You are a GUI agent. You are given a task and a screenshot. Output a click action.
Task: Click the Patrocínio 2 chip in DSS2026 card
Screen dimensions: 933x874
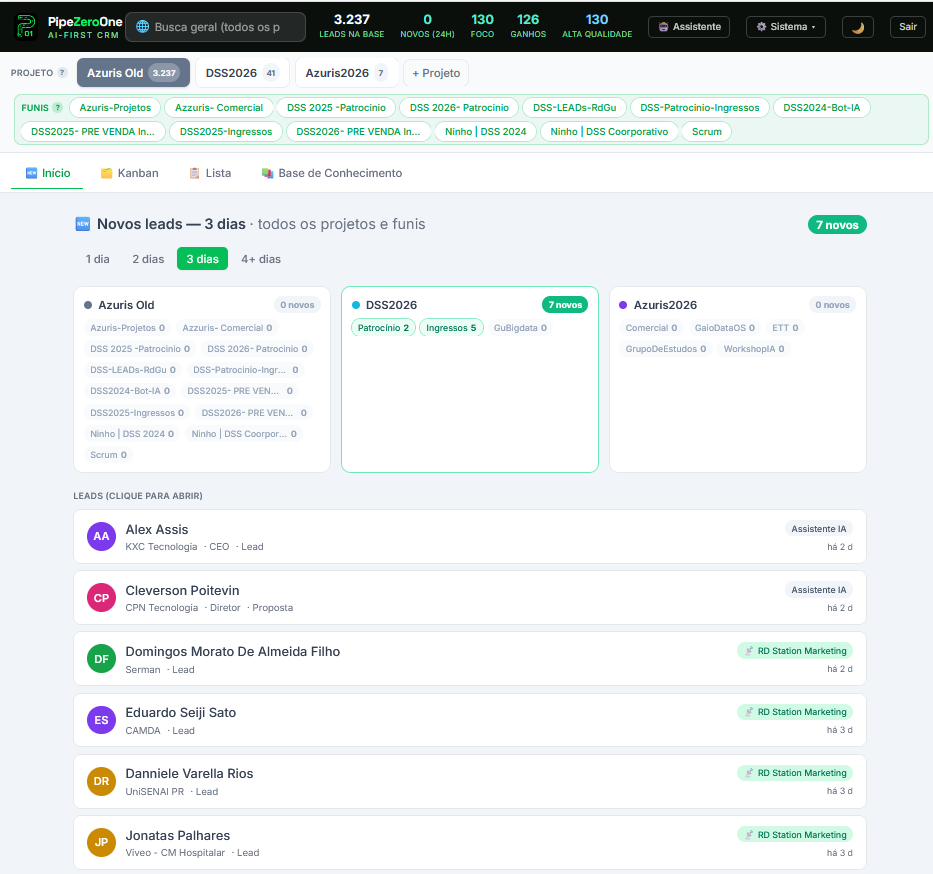(x=383, y=328)
